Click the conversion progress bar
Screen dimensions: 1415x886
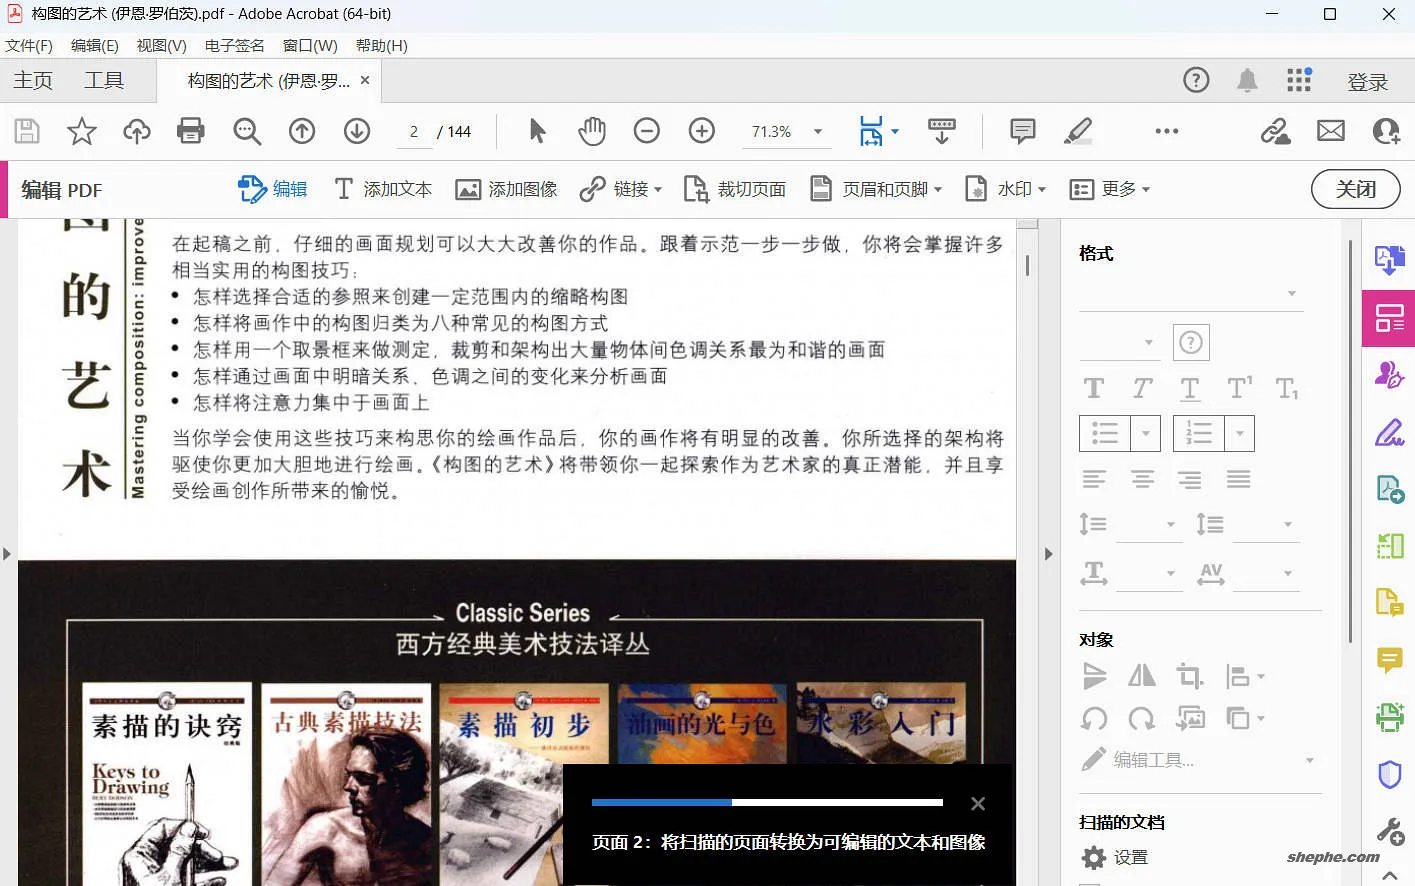pyautogui.click(x=767, y=802)
